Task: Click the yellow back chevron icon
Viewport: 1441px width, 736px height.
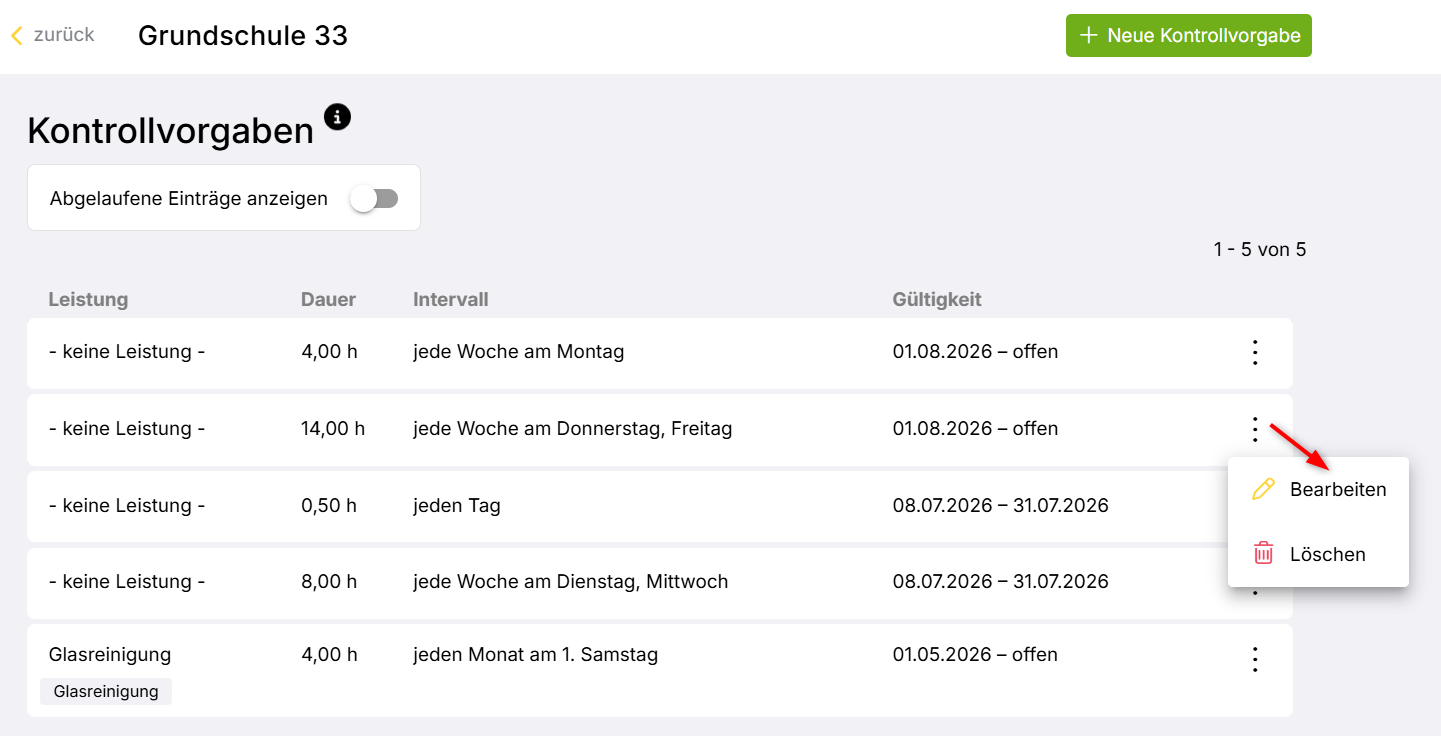Action: tap(17, 36)
